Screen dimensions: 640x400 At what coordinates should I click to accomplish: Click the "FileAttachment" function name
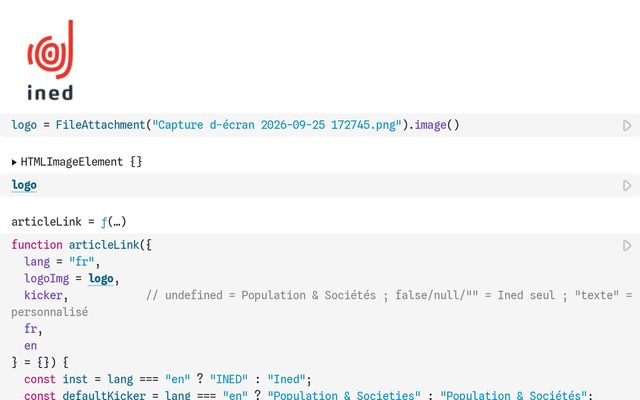click(x=100, y=125)
